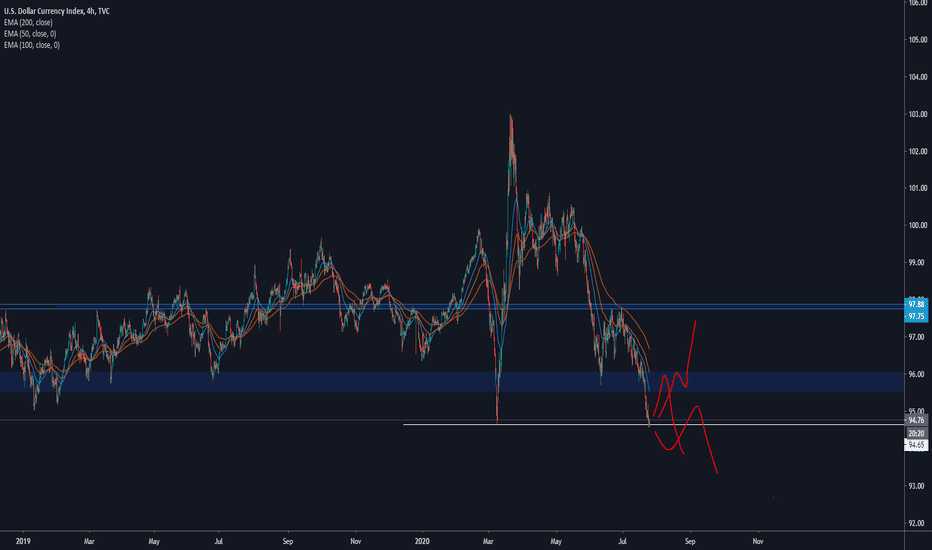
Task: Click the 103.00 price axis value
Action: (918, 114)
